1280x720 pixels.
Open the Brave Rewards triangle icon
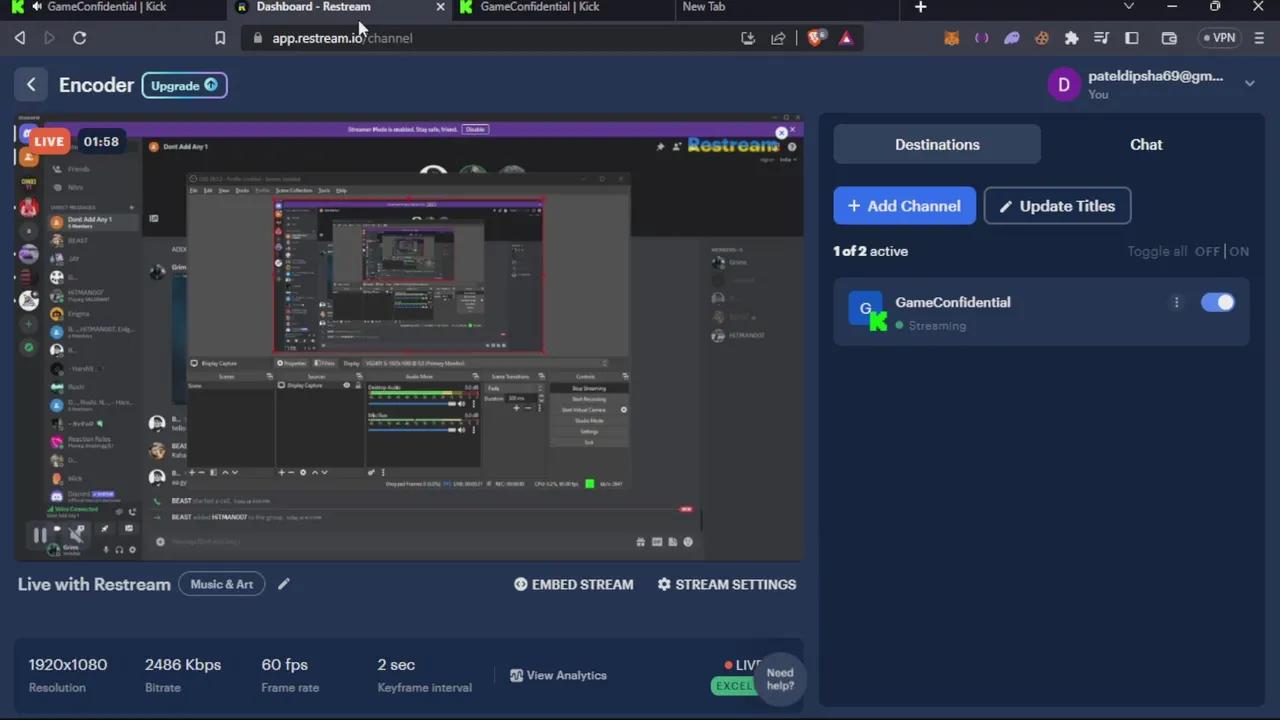pyautogui.click(x=846, y=38)
